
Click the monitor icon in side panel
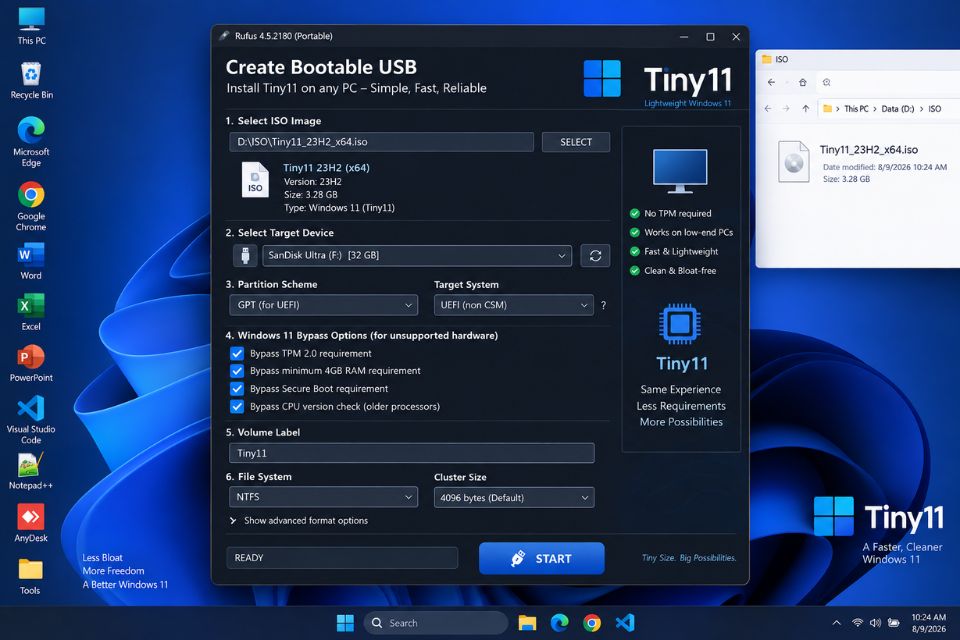680,170
